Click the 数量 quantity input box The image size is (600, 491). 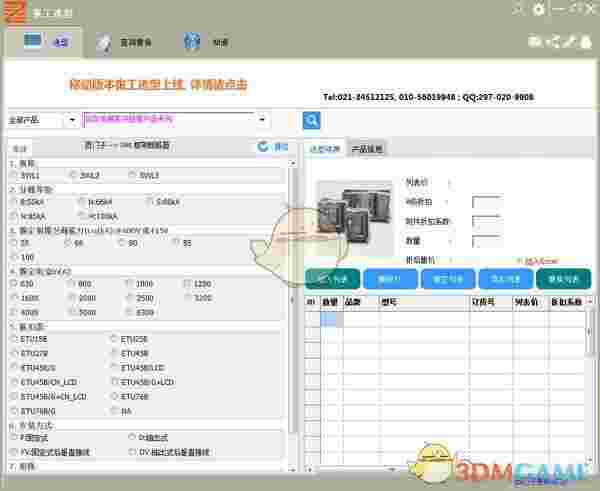pyautogui.click(x=487, y=241)
